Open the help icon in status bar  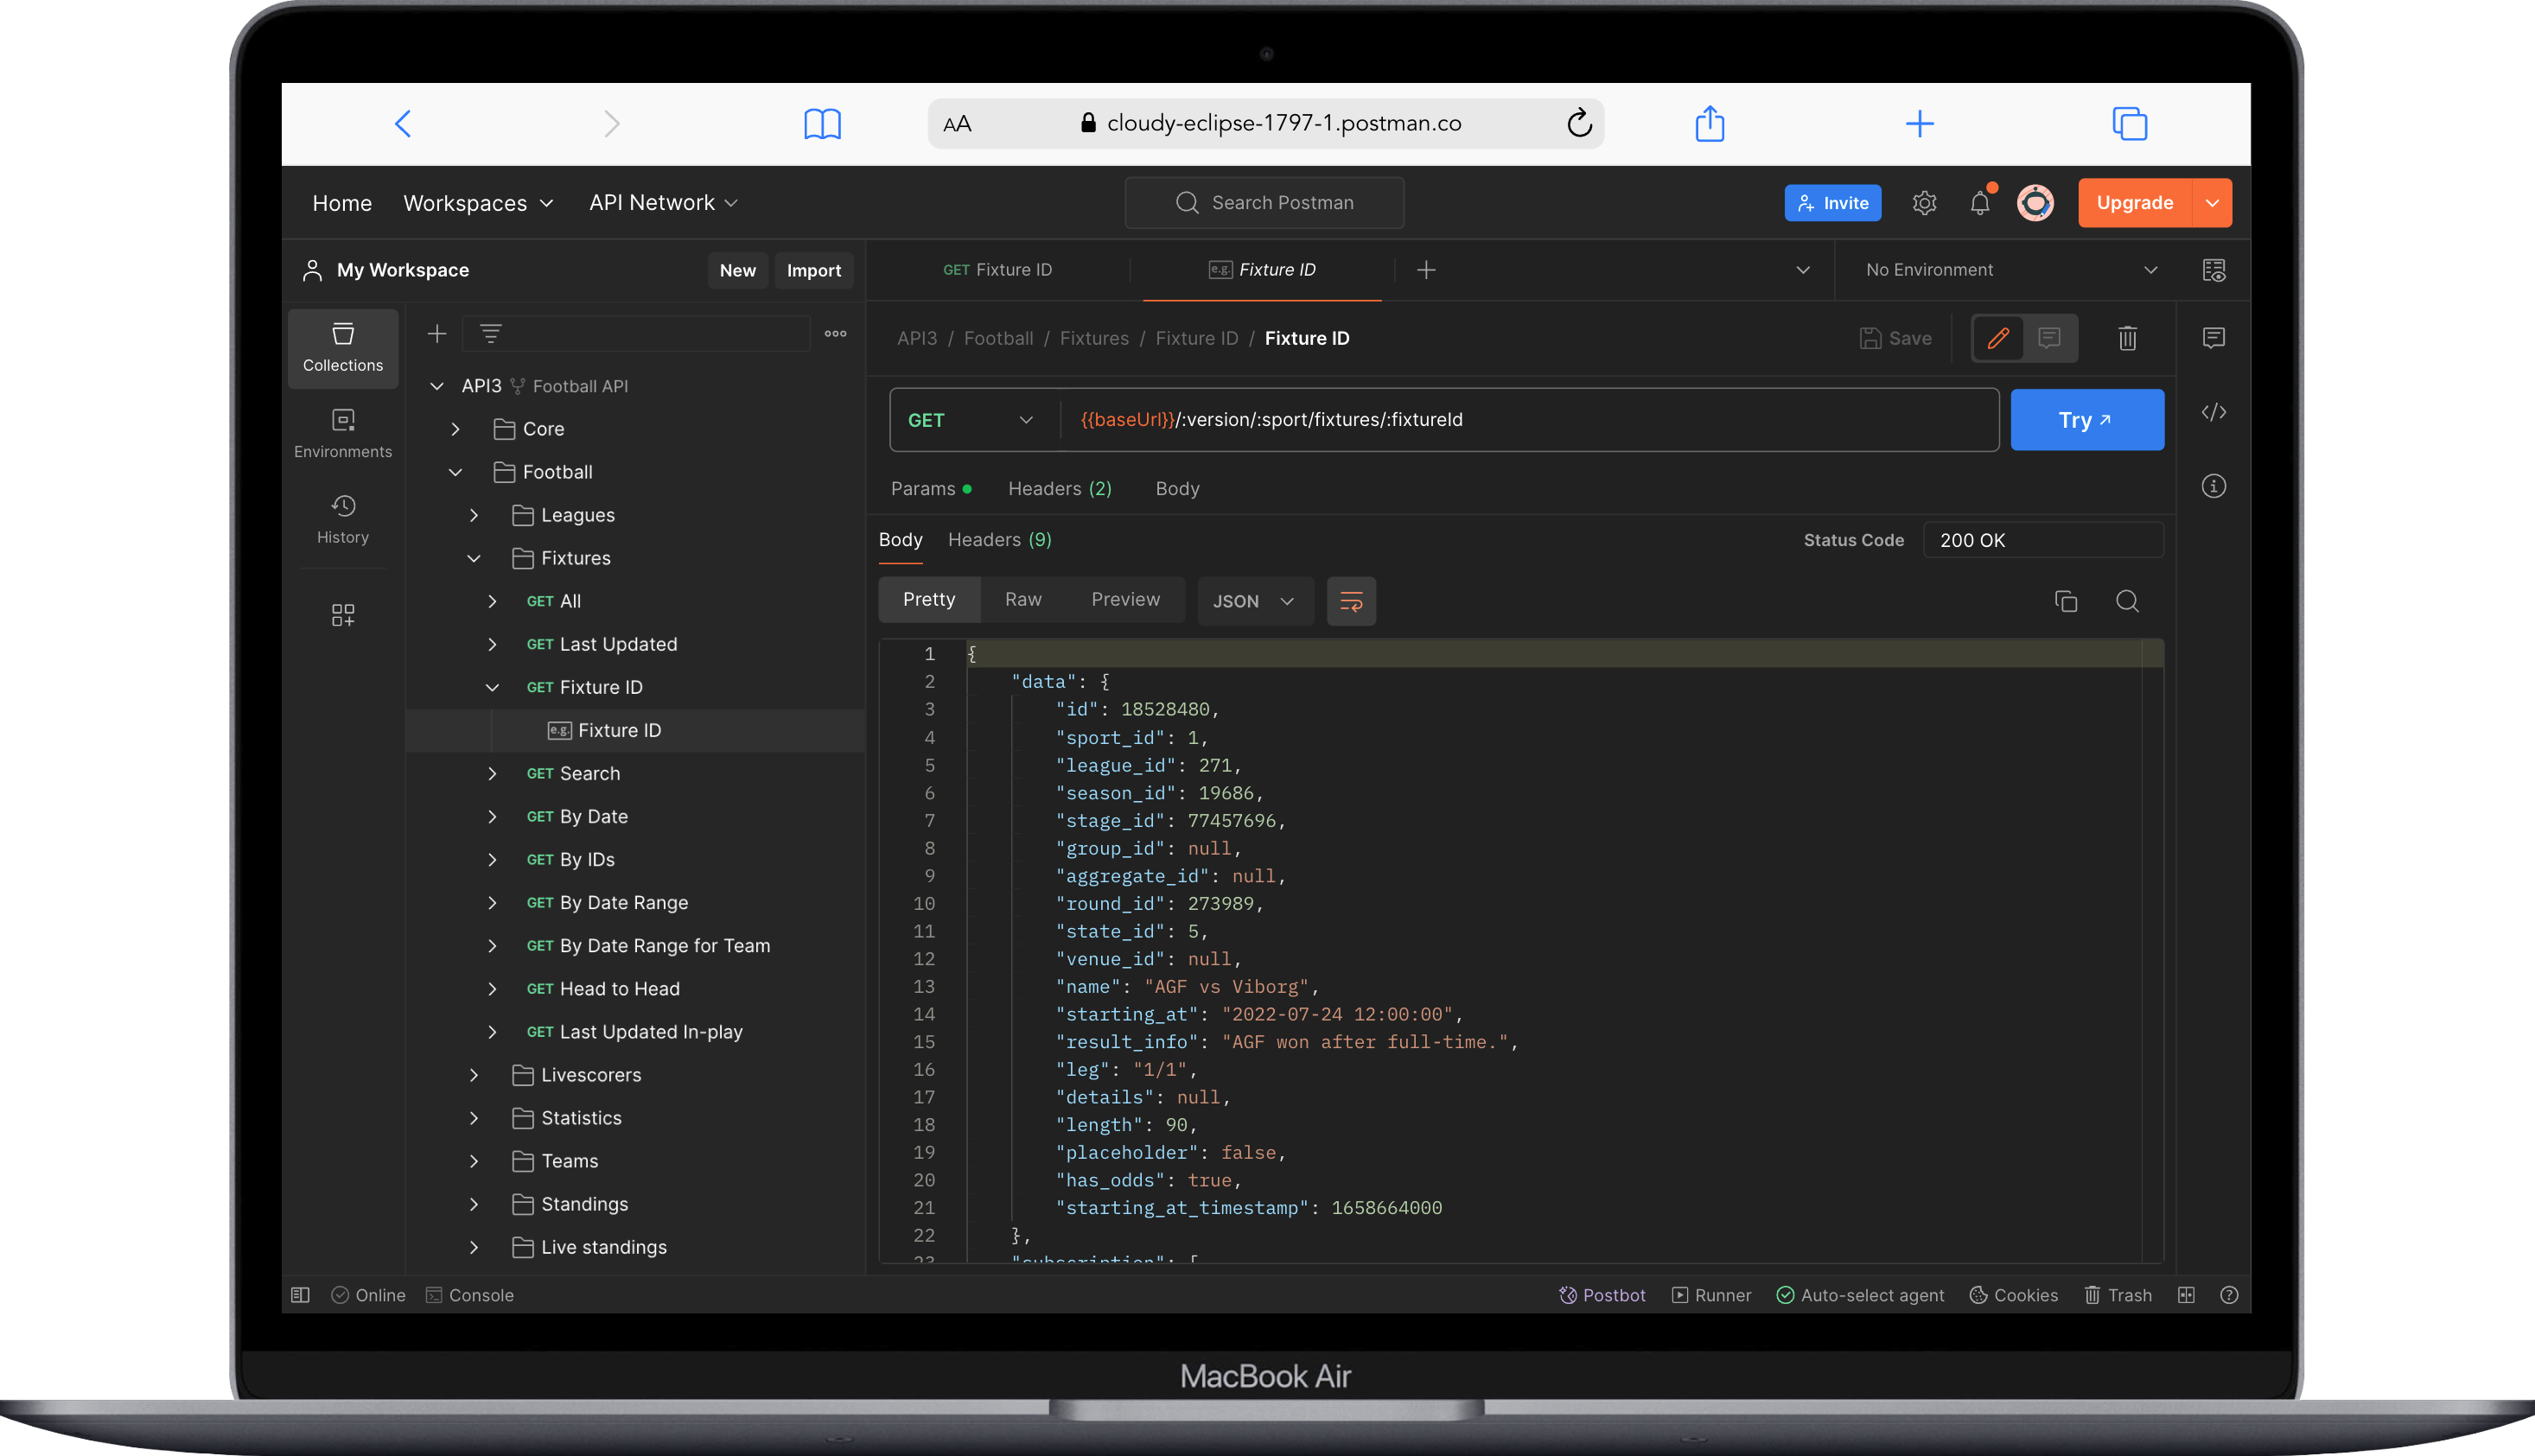coord(2229,1295)
